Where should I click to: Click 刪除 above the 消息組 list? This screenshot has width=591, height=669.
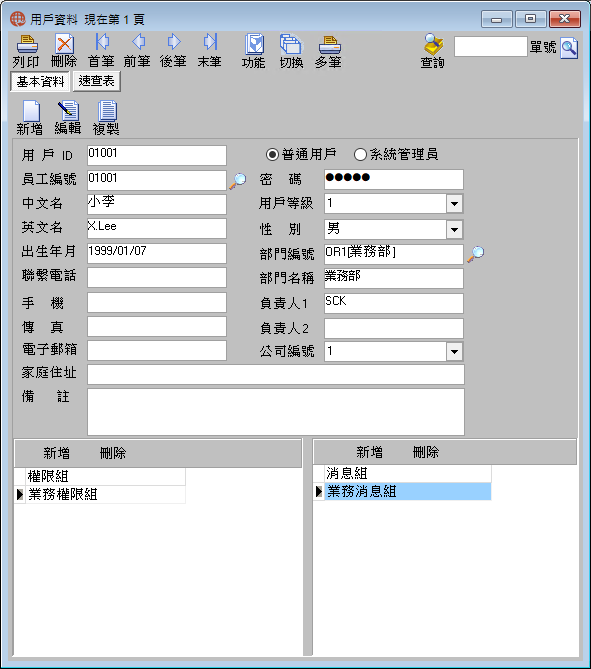point(426,452)
